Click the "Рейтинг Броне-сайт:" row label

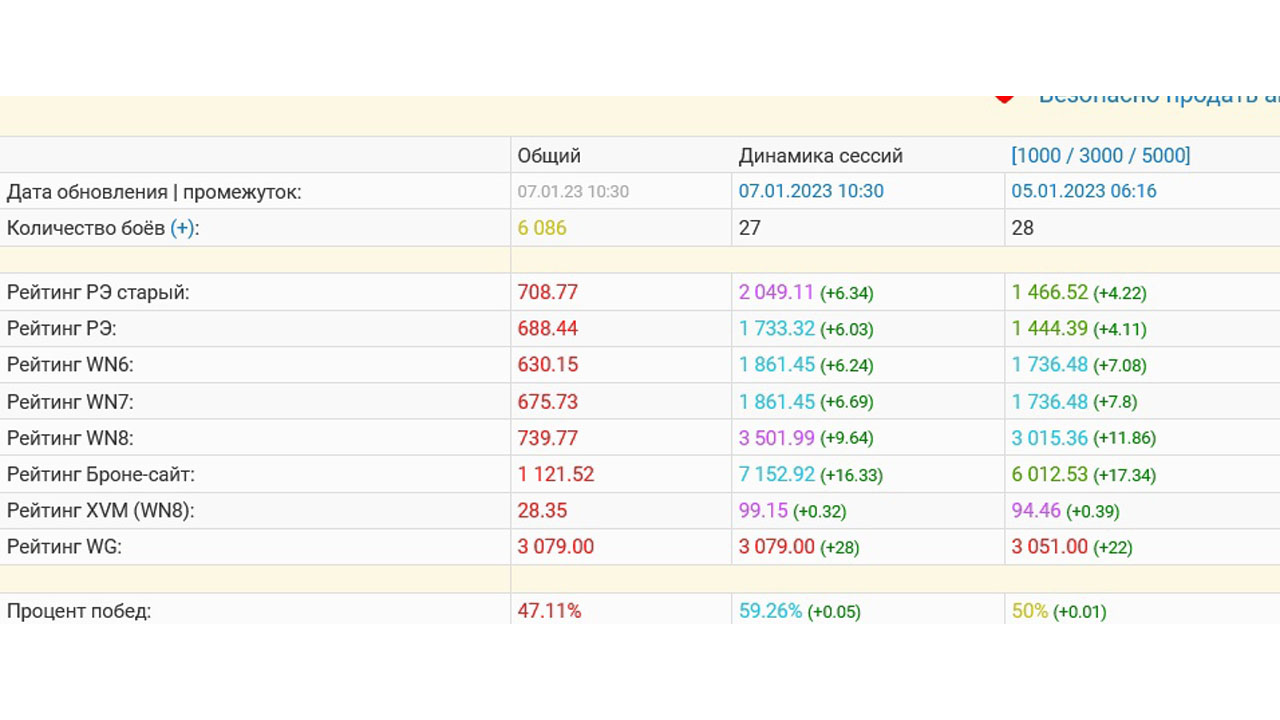(101, 475)
